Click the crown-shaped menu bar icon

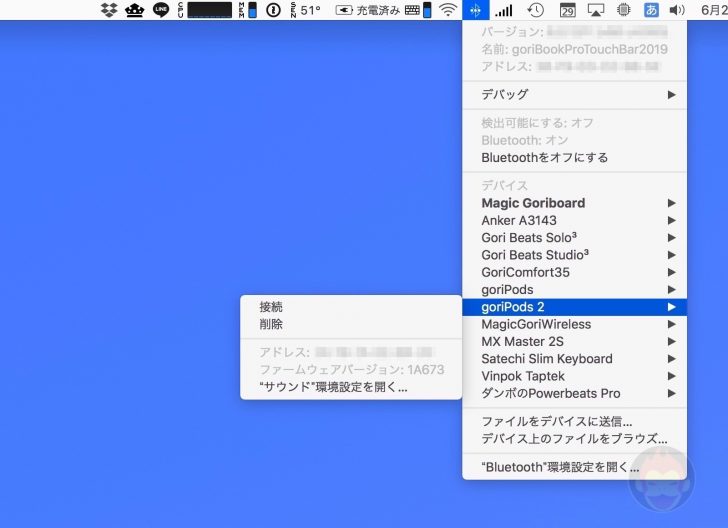pyautogui.click(x=135, y=10)
